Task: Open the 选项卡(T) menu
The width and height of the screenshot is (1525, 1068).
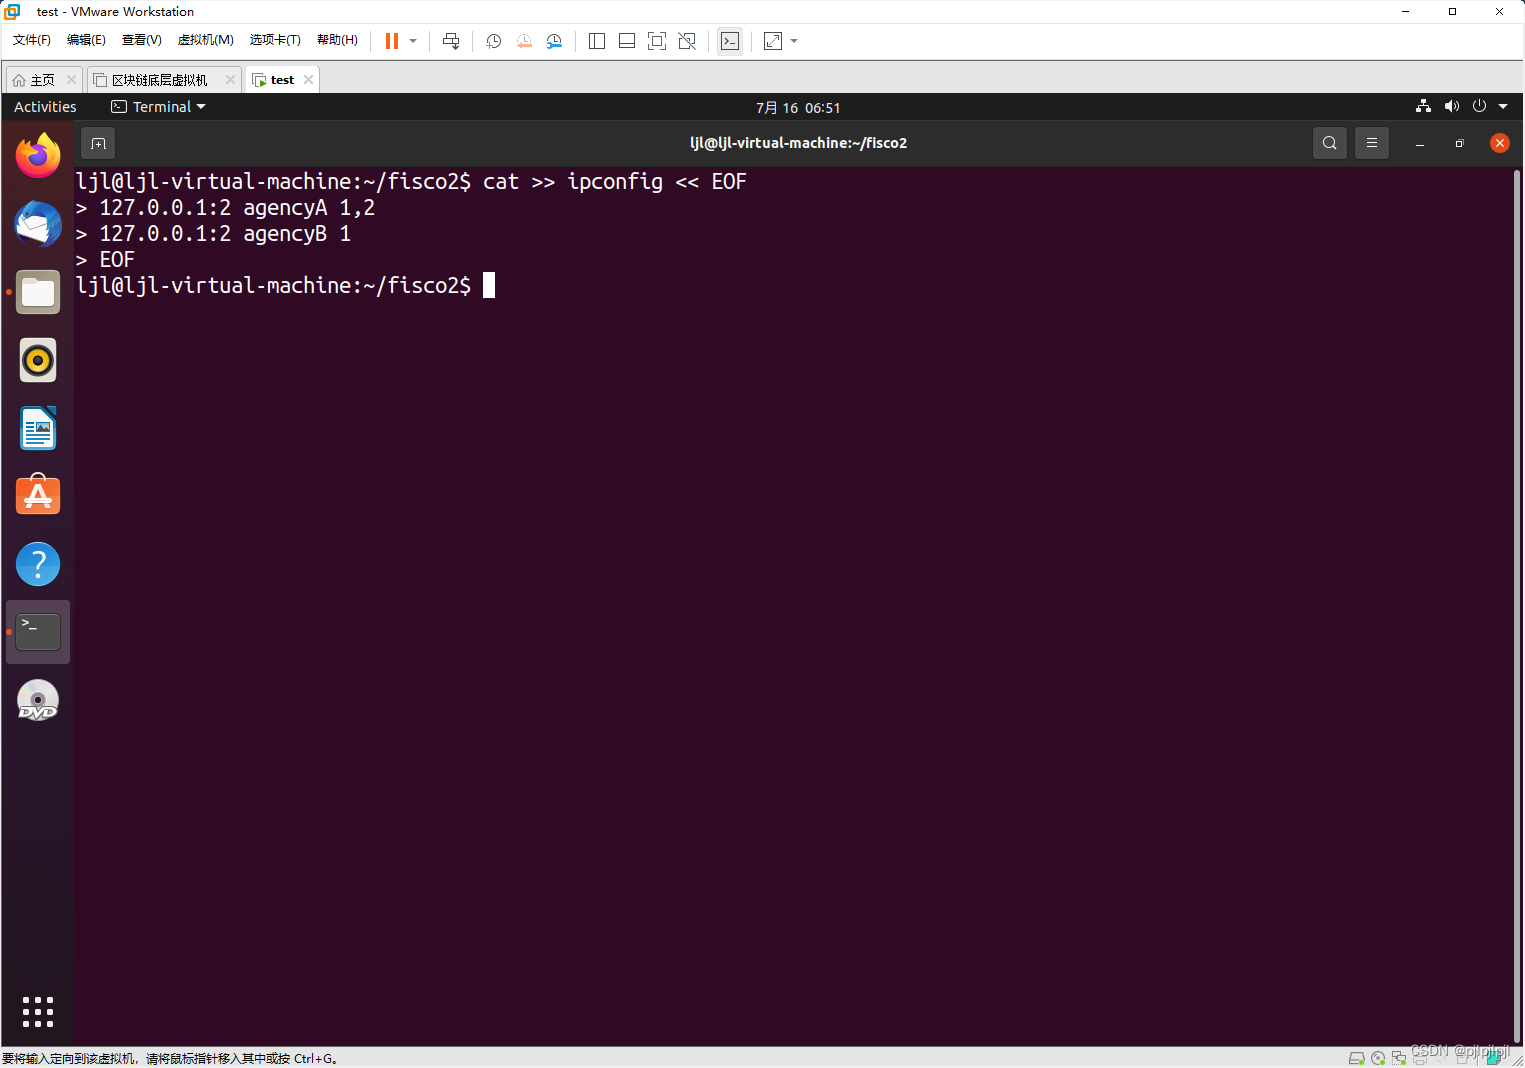Action: click(275, 40)
